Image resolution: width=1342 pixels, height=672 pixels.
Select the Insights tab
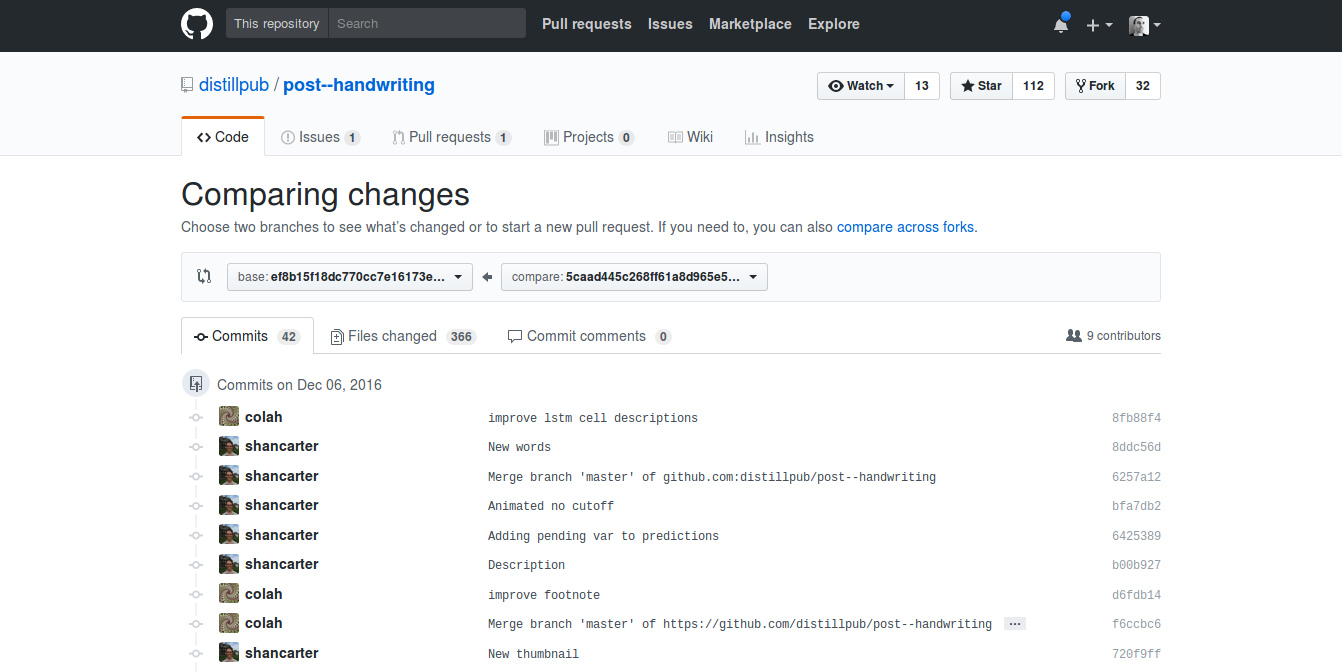[x=779, y=137]
